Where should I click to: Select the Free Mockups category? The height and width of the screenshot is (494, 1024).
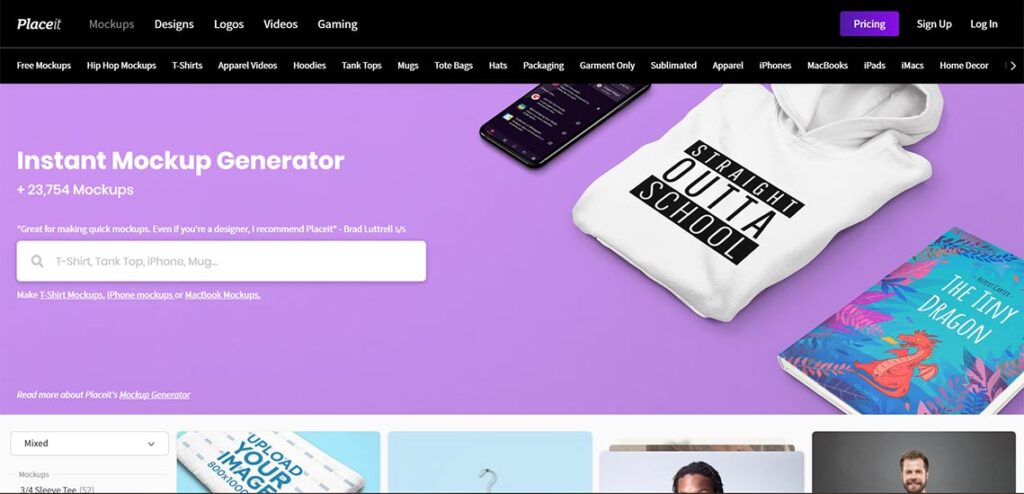[x=44, y=65]
